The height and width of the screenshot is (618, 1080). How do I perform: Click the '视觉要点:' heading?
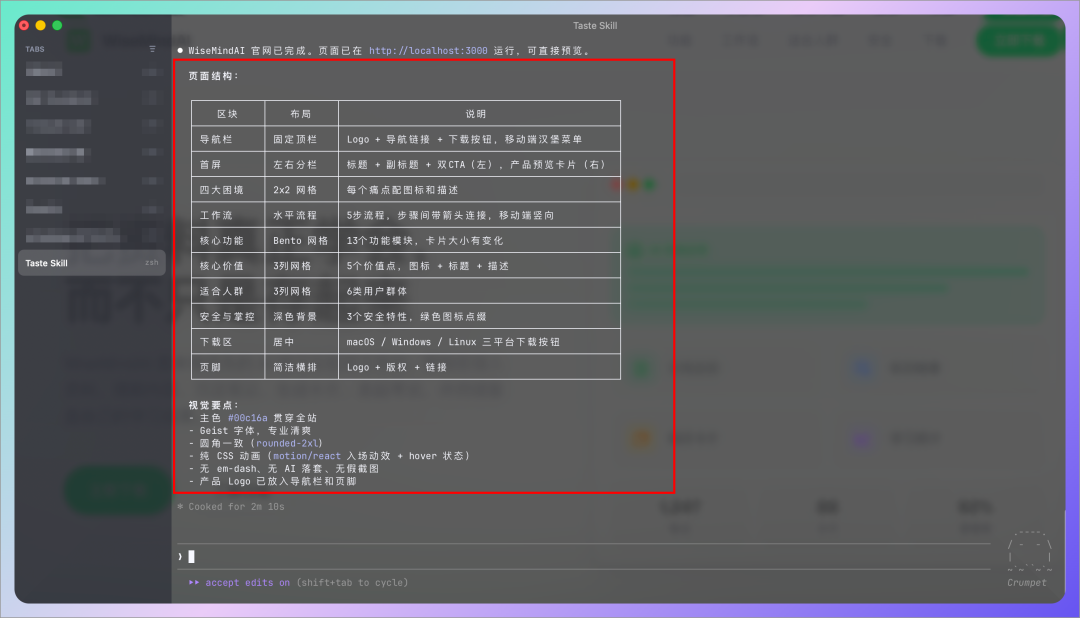tap(214, 405)
